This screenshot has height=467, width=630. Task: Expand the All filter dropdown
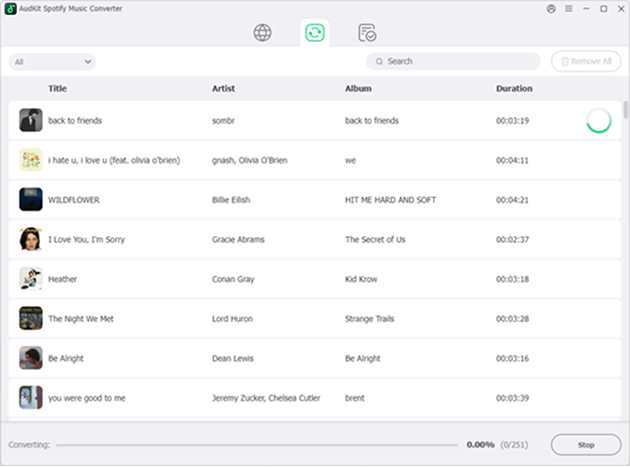52,62
